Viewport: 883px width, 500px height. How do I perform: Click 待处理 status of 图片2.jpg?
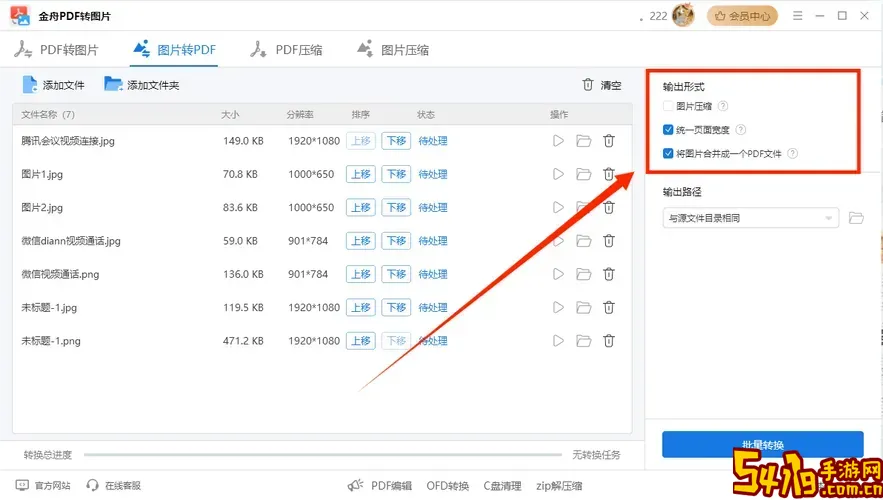[x=432, y=208]
